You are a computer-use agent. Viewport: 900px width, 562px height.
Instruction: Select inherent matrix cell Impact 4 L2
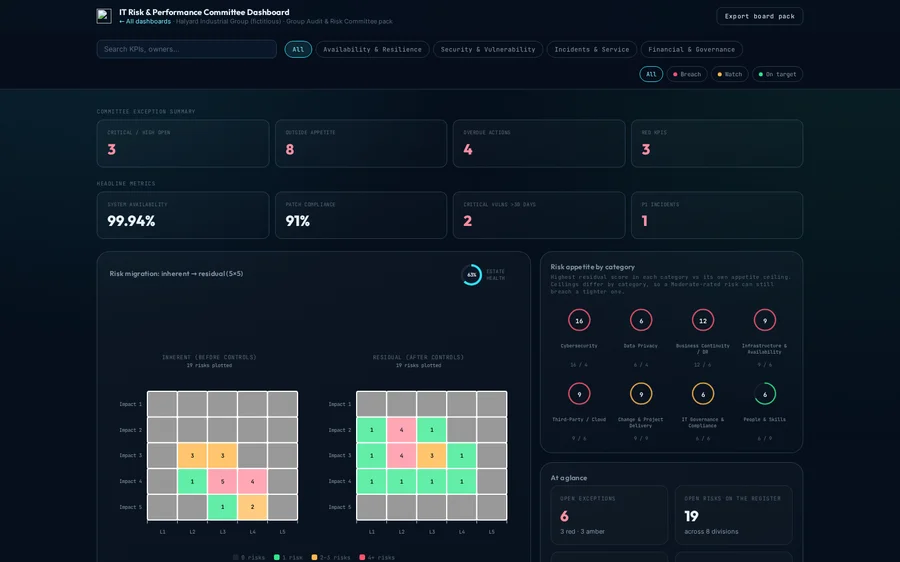click(192, 482)
